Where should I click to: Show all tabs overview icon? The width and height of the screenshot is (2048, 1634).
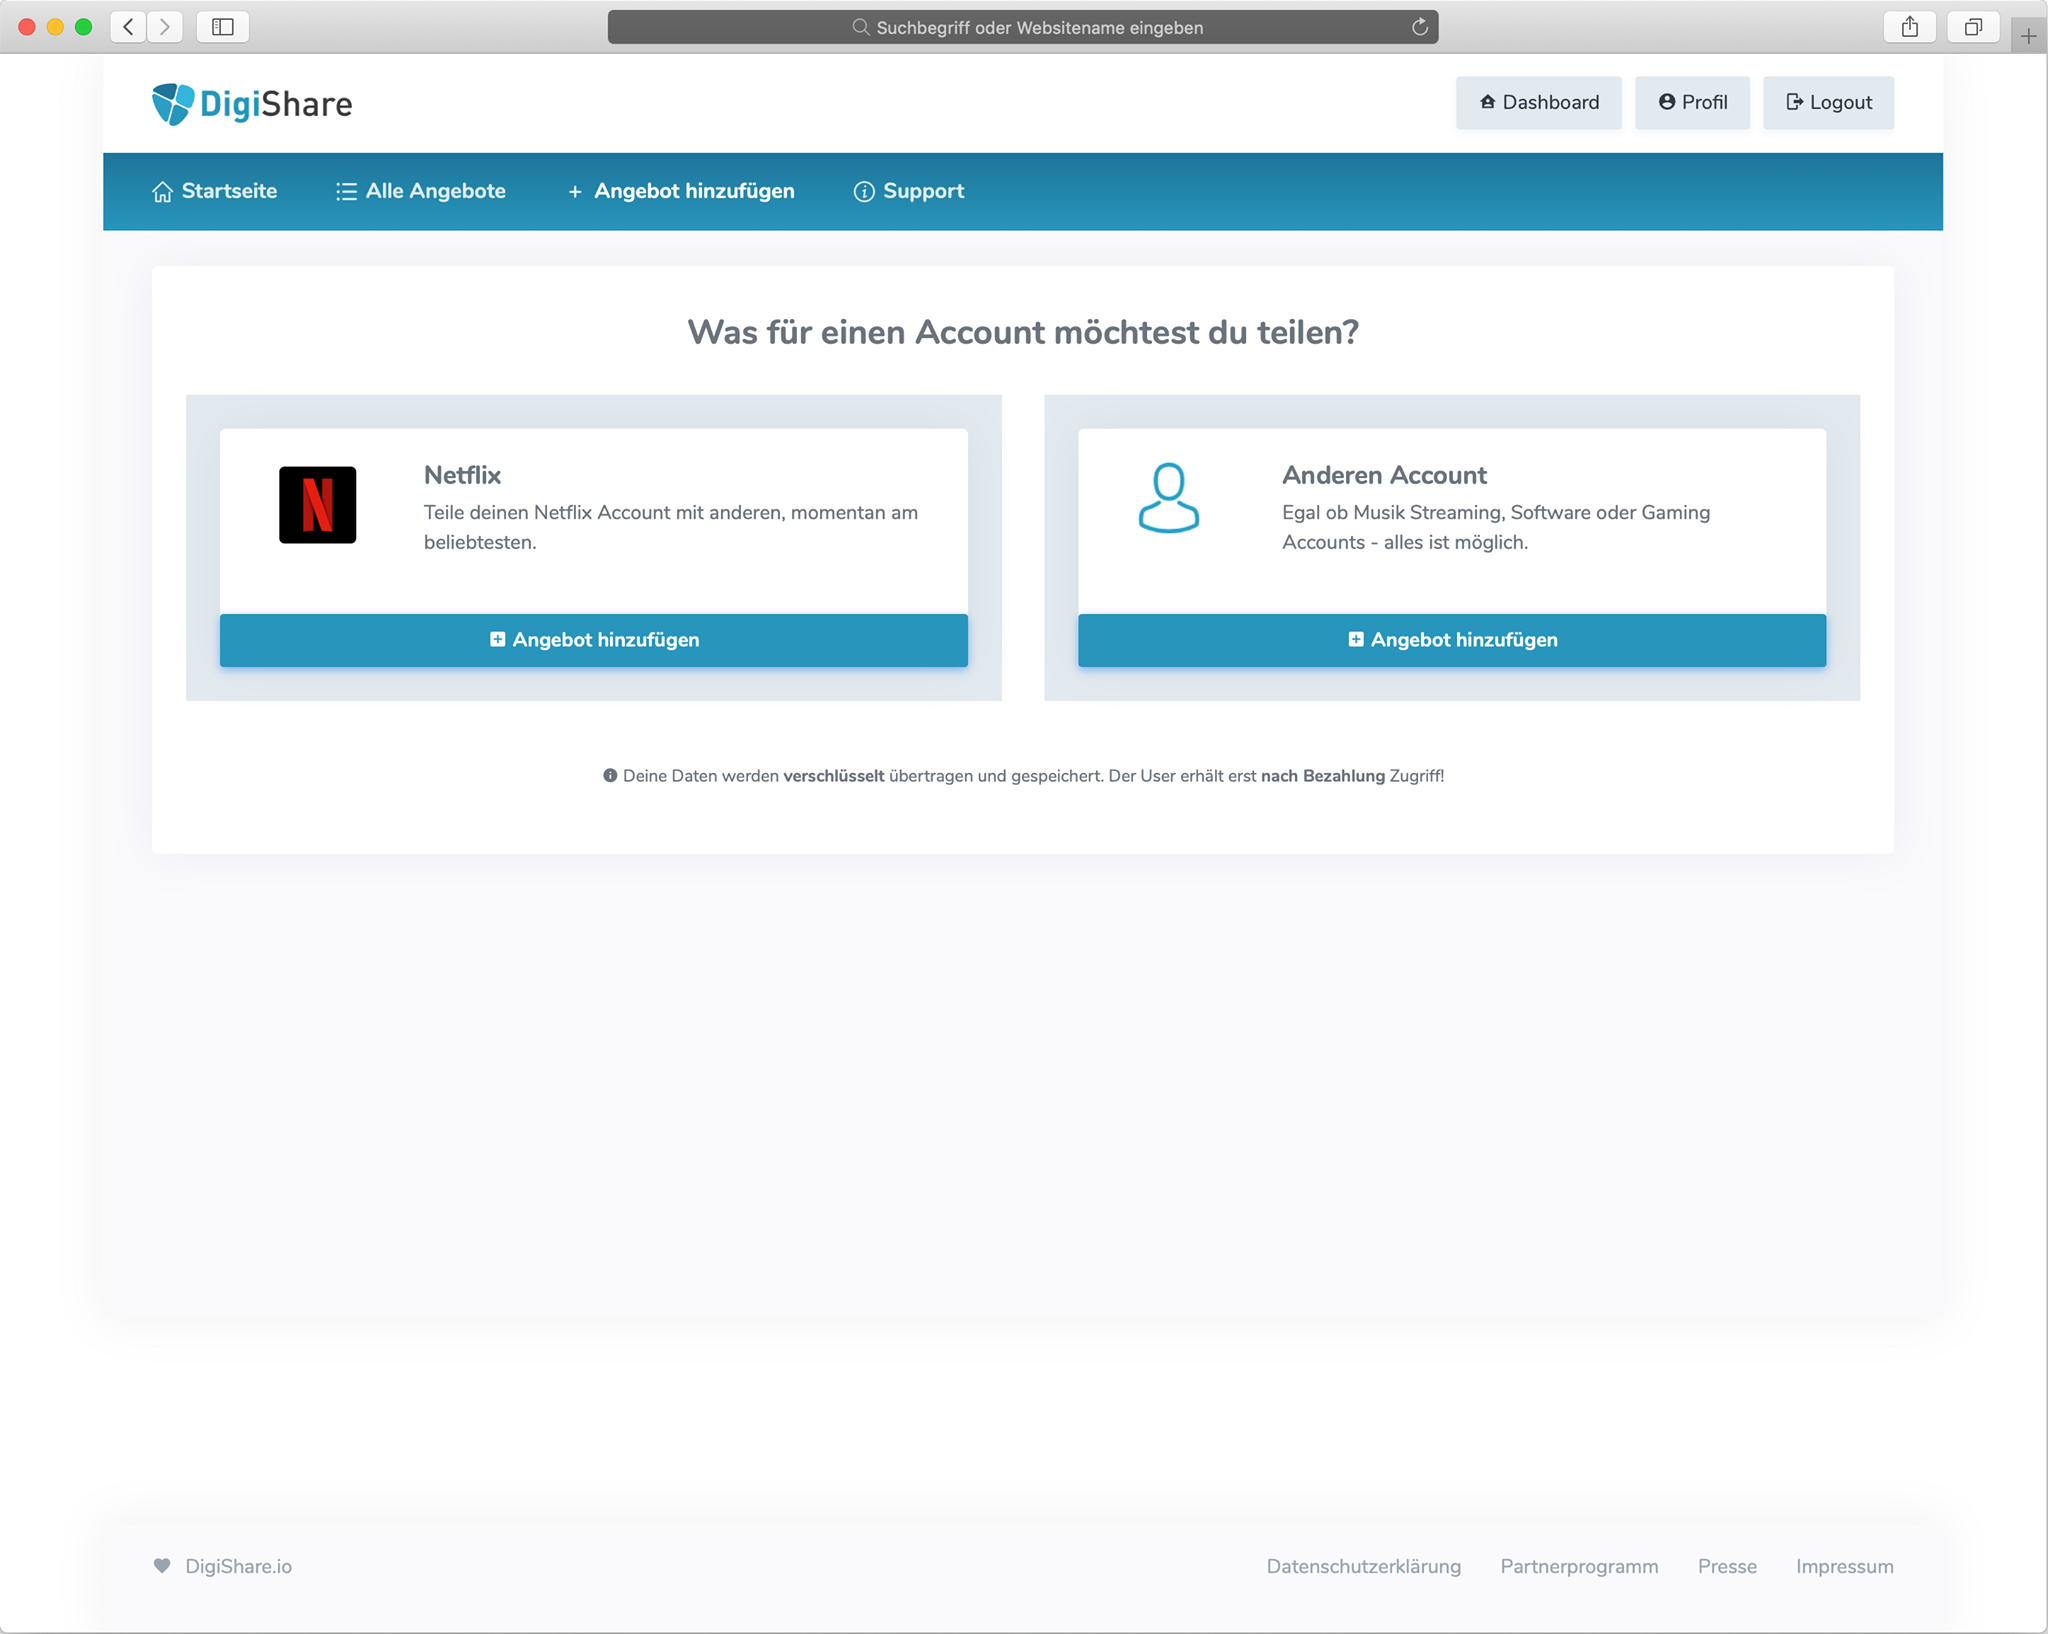[x=1973, y=27]
